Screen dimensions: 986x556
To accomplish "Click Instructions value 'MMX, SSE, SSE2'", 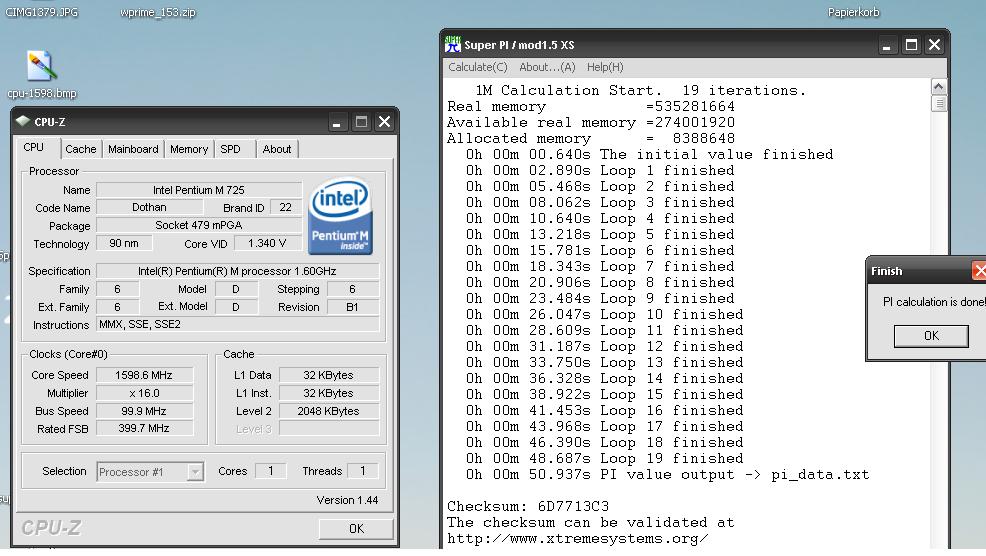I will coord(238,325).
